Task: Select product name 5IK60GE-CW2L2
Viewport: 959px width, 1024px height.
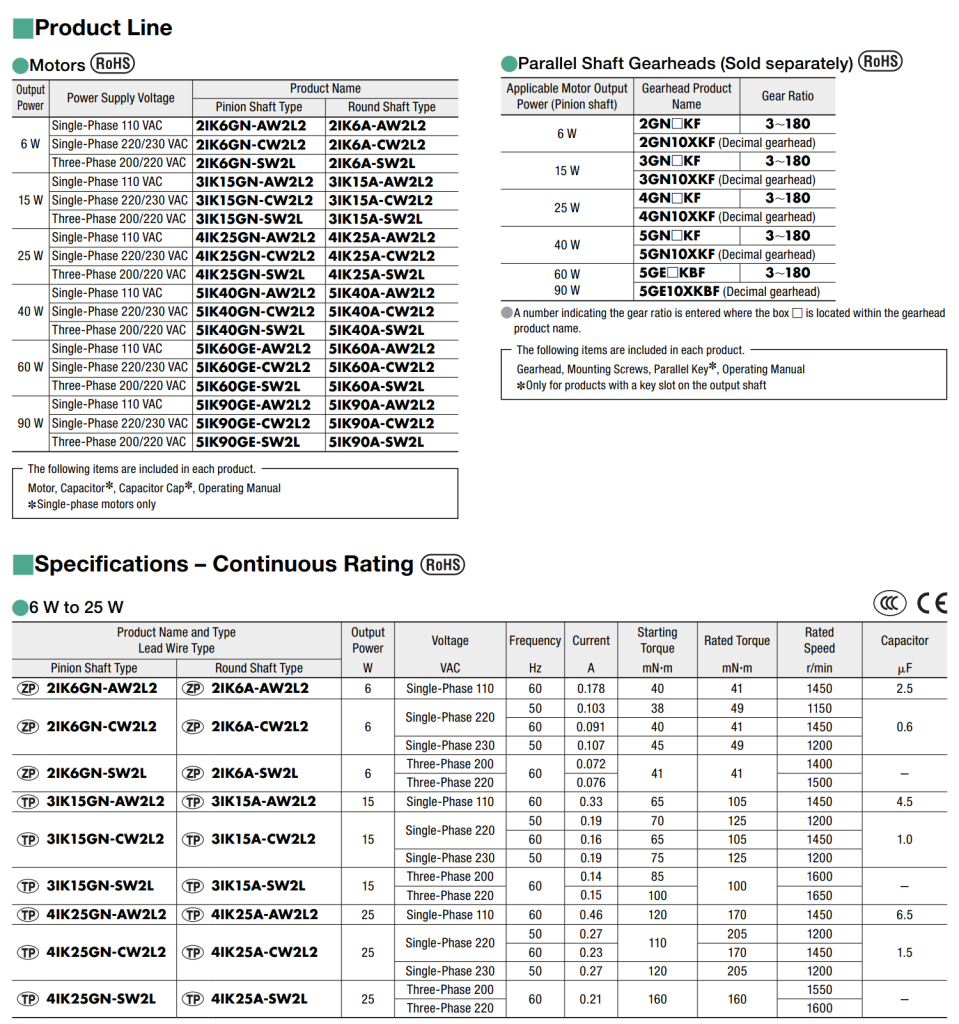Action: [x=253, y=368]
